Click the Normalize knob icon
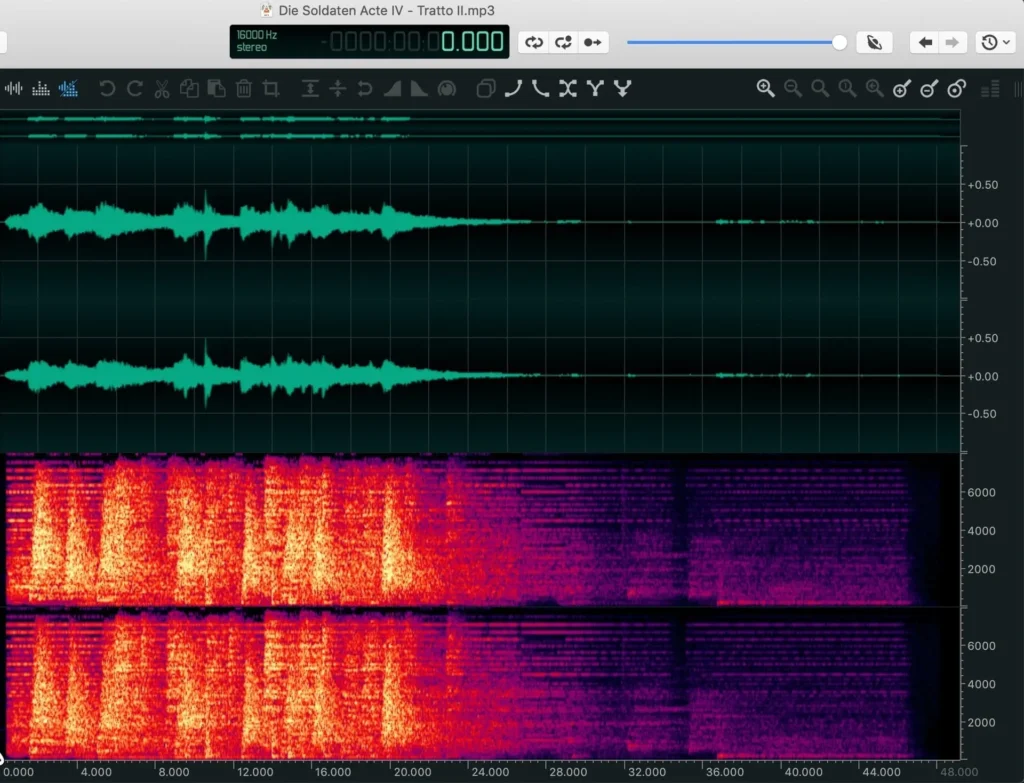This screenshot has width=1024, height=783. click(x=446, y=89)
